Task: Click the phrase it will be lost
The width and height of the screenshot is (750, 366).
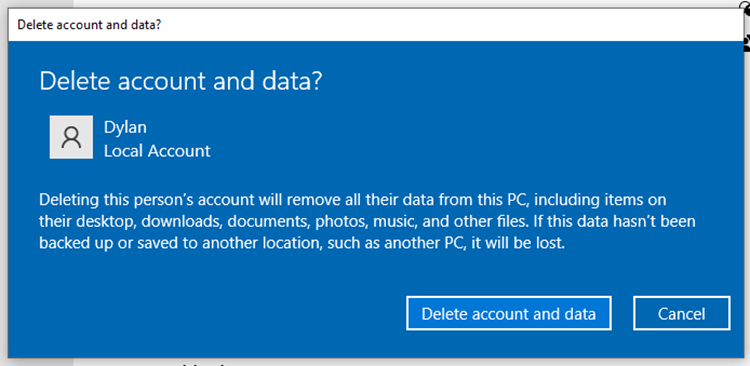Action: pos(518,243)
